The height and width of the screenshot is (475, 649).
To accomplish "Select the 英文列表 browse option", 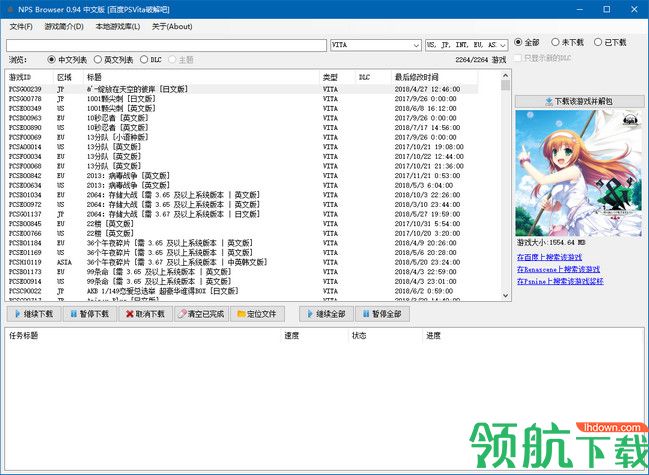I will (113, 60).
